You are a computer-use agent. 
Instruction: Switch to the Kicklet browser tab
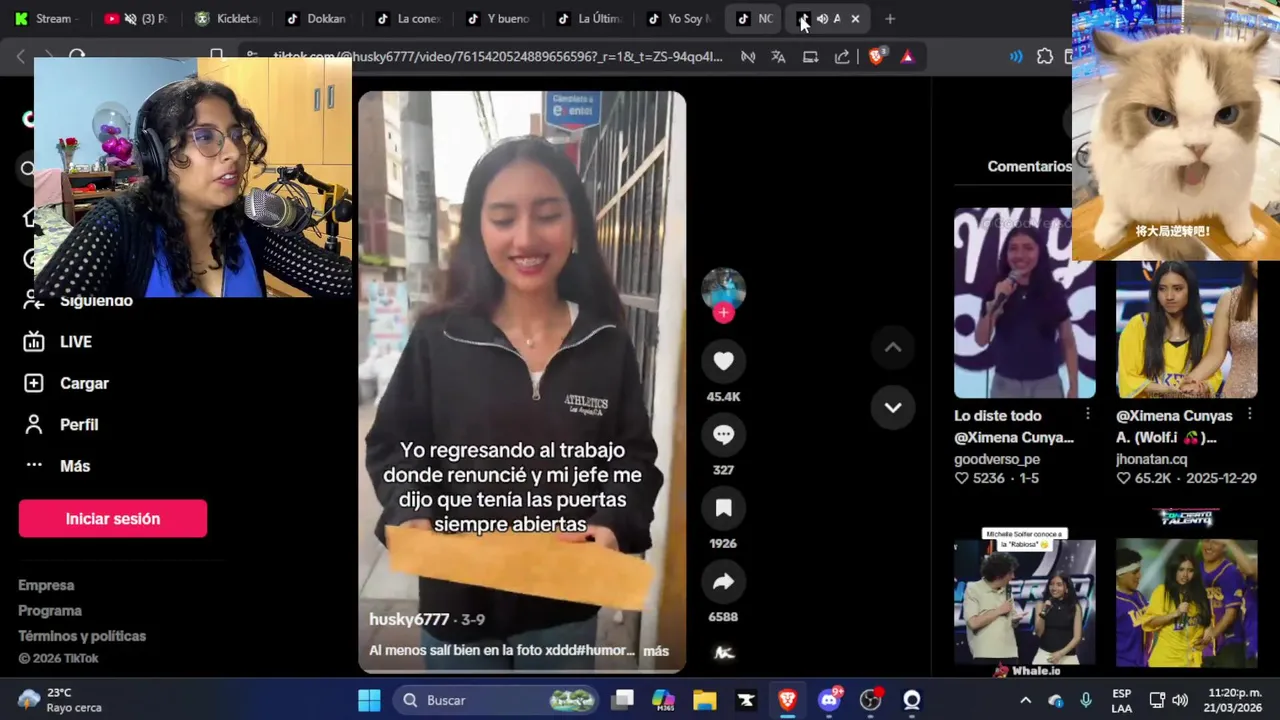point(227,18)
